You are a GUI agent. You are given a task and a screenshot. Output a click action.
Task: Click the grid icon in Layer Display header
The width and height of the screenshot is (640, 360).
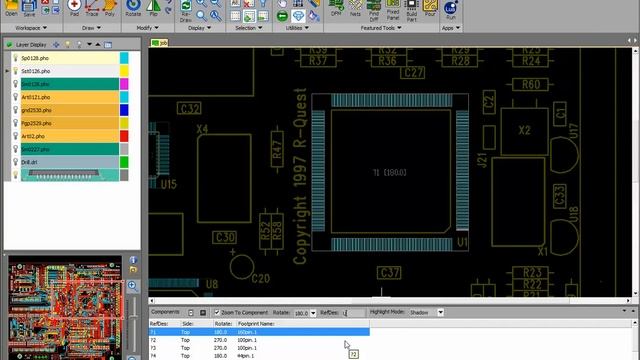point(108,44)
